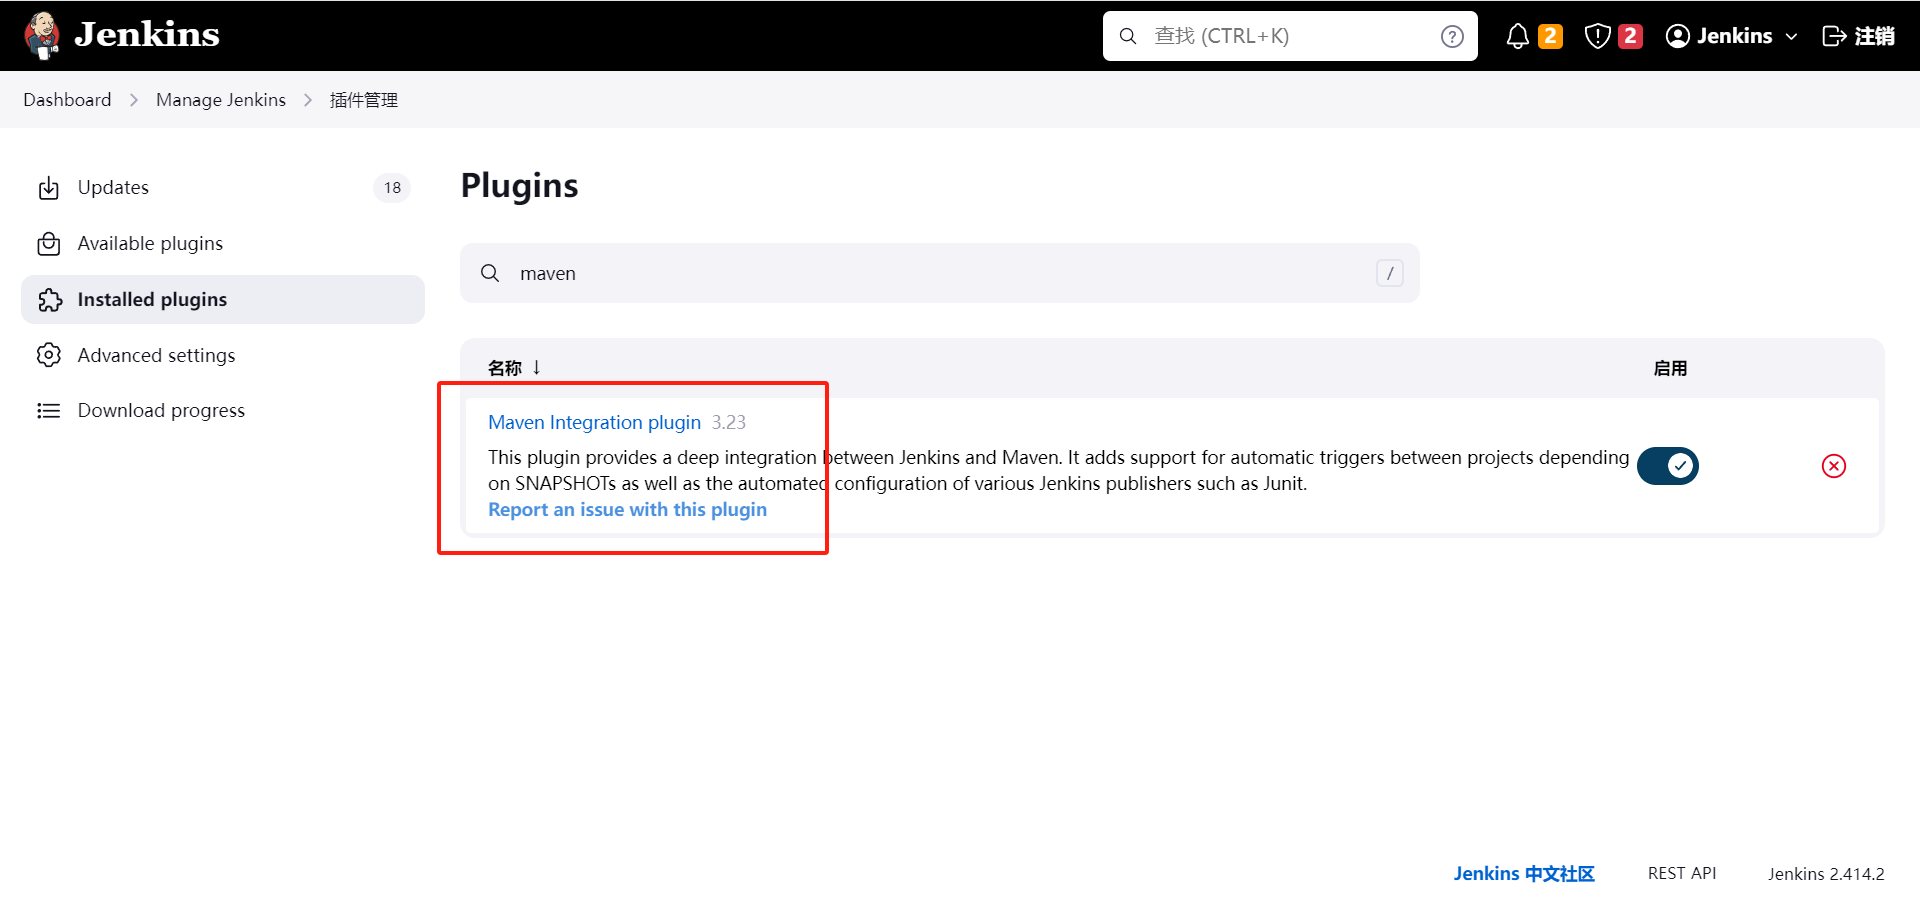Expand the chevron after Dashboard breadcrumb

pyautogui.click(x=134, y=100)
